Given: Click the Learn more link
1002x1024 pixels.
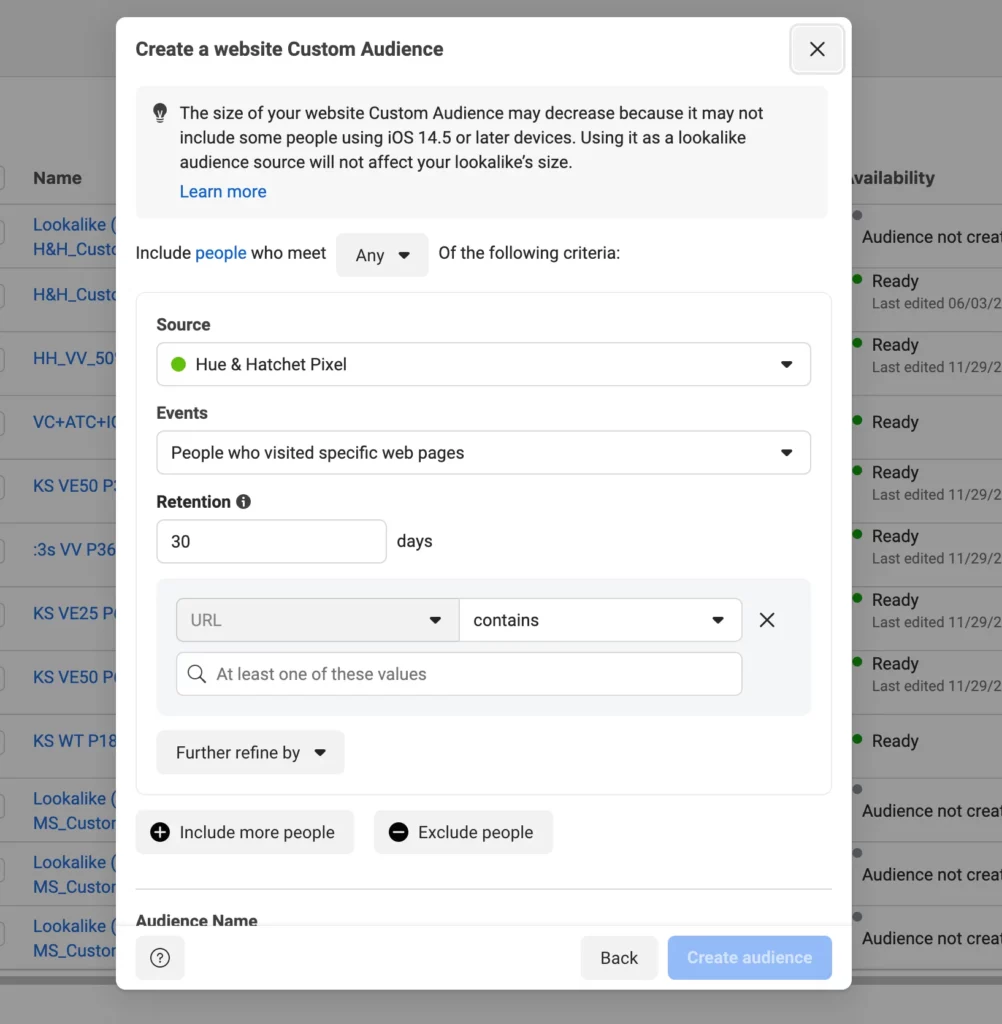Looking at the screenshot, I should [x=223, y=192].
